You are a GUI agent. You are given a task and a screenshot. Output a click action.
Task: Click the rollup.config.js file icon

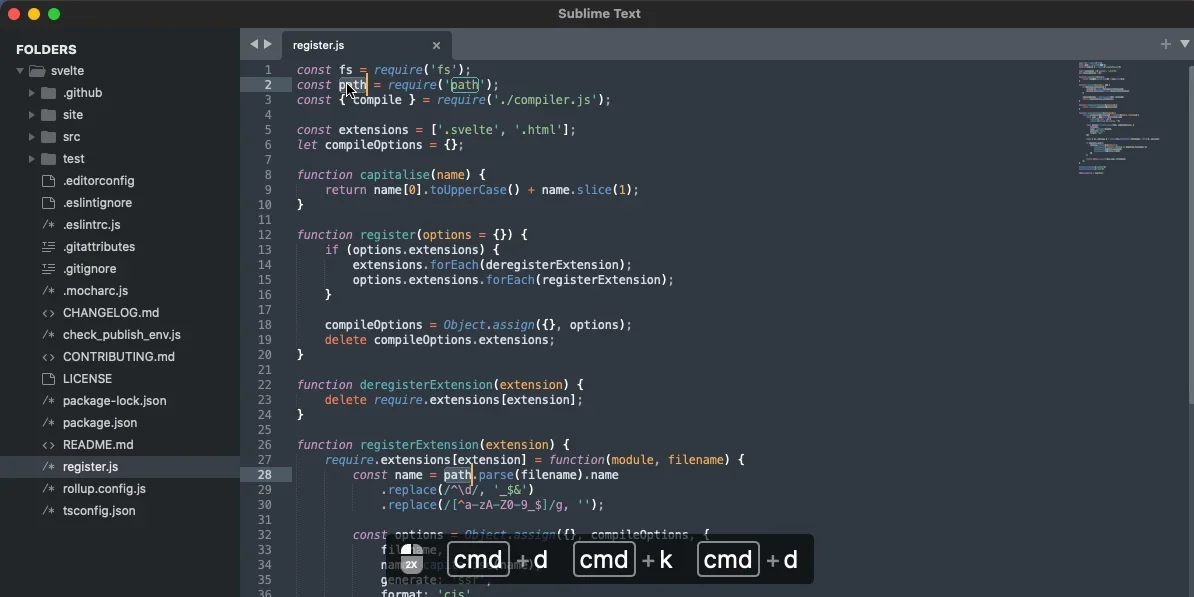(49, 489)
